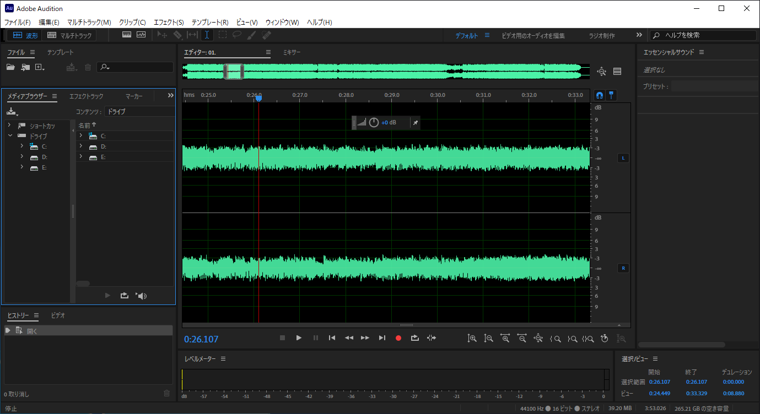Click the Media Browser auto-play speaker icon
The image size is (760, 414).
(x=141, y=296)
